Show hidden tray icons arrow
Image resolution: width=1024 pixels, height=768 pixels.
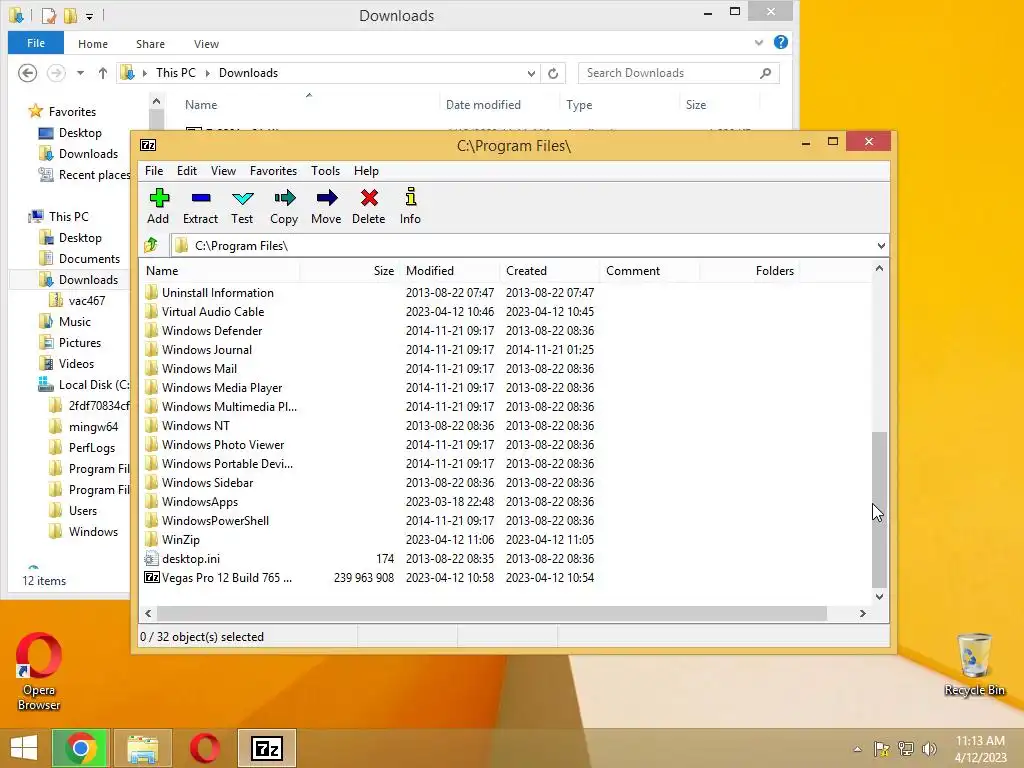857,749
